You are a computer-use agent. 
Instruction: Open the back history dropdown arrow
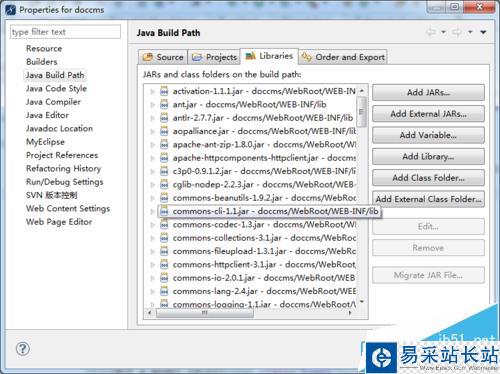click(x=444, y=32)
